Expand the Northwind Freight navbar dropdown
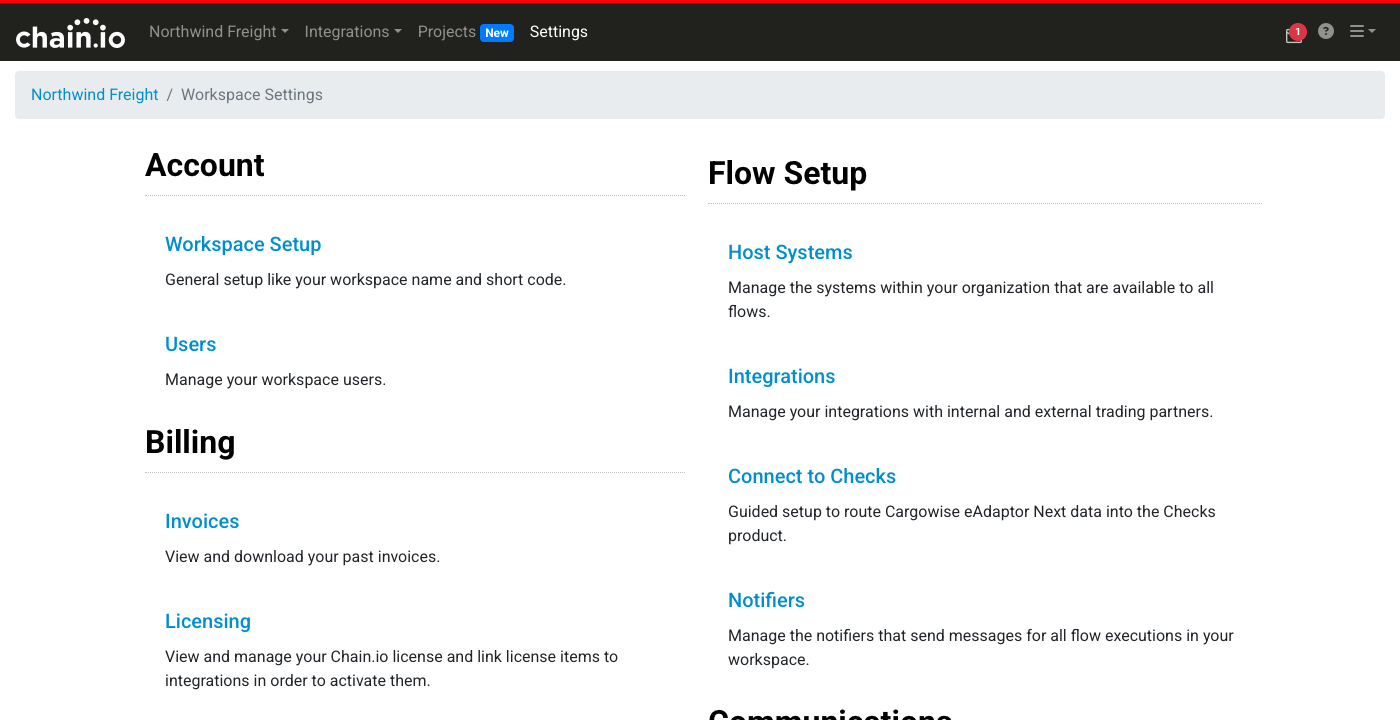 [x=218, y=32]
